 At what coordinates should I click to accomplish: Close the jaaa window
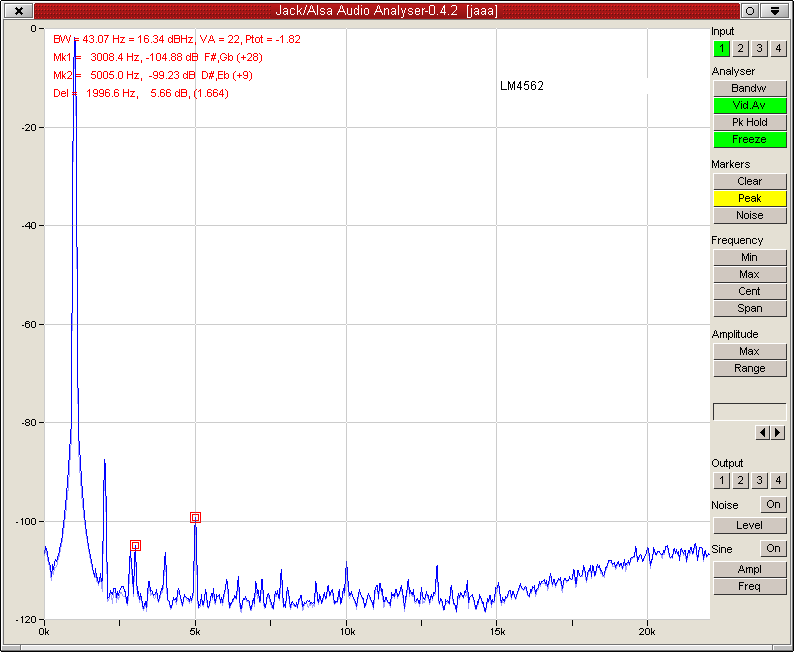coord(19,11)
